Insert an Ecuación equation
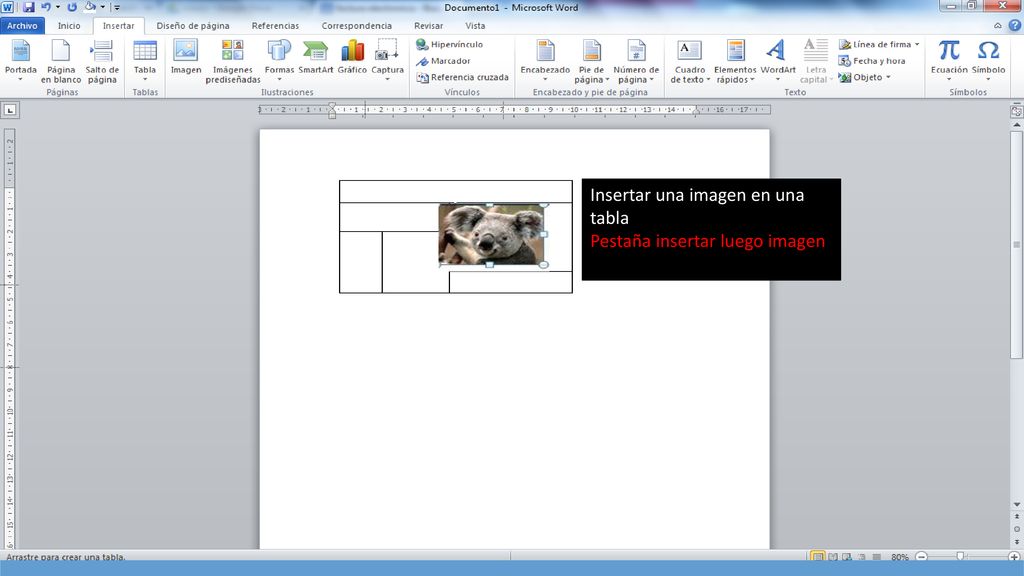The width and height of the screenshot is (1024, 576). 949,61
